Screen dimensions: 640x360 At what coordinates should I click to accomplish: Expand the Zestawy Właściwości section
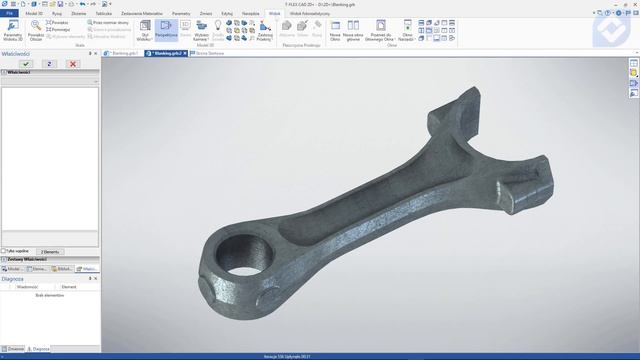coord(50,259)
